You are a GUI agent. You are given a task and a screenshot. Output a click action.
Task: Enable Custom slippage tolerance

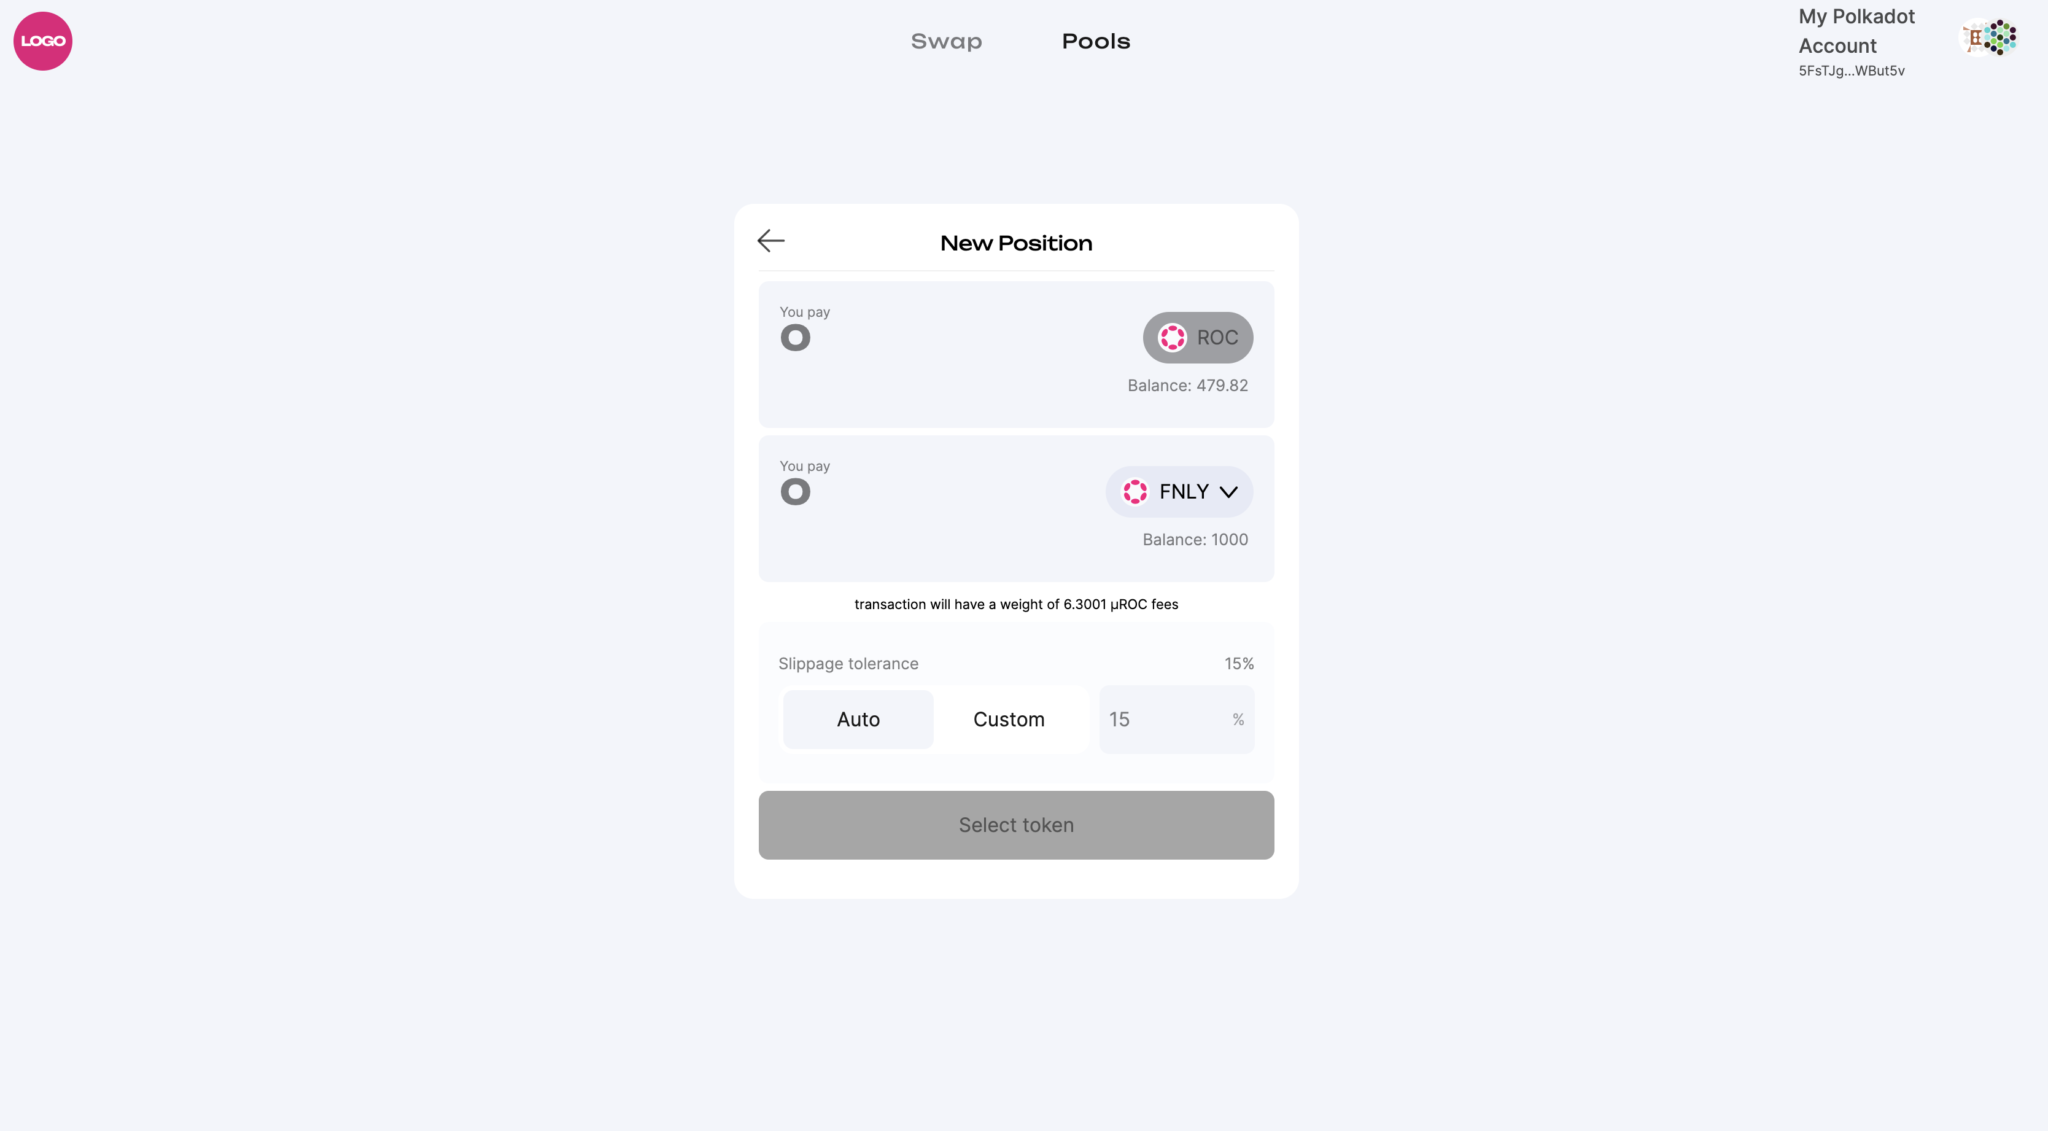(1009, 719)
